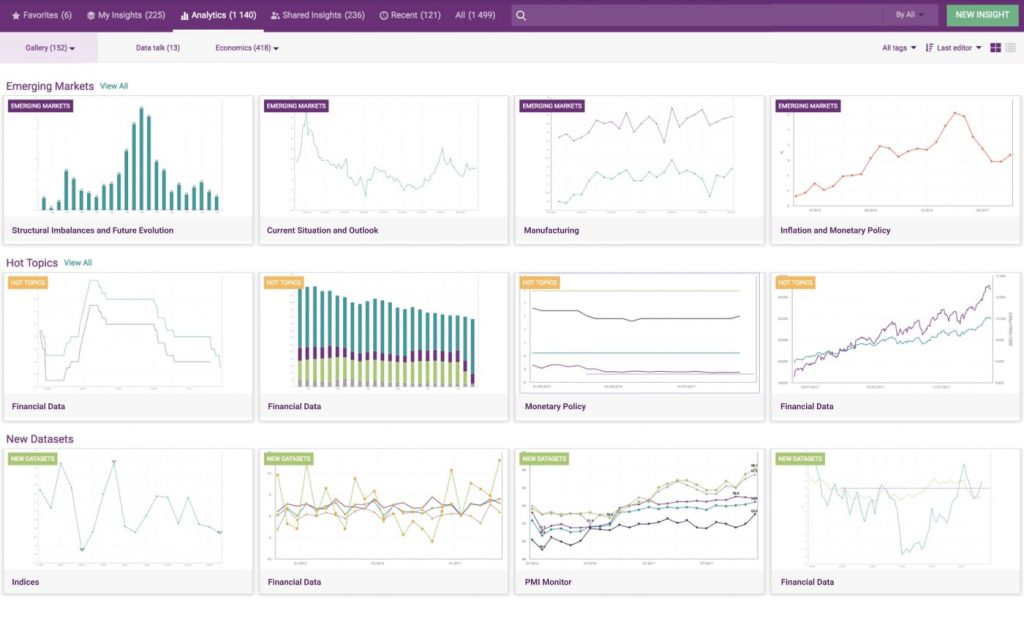
Task: Click the New Insight button
Action: click(x=982, y=15)
